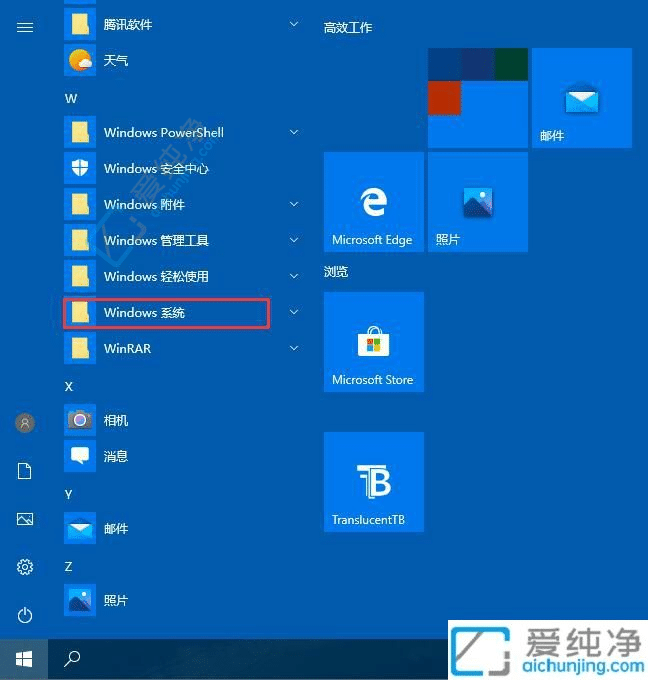Click the Windows PowerShell folder icon
The width and height of the screenshot is (648, 680).
(x=80, y=132)
